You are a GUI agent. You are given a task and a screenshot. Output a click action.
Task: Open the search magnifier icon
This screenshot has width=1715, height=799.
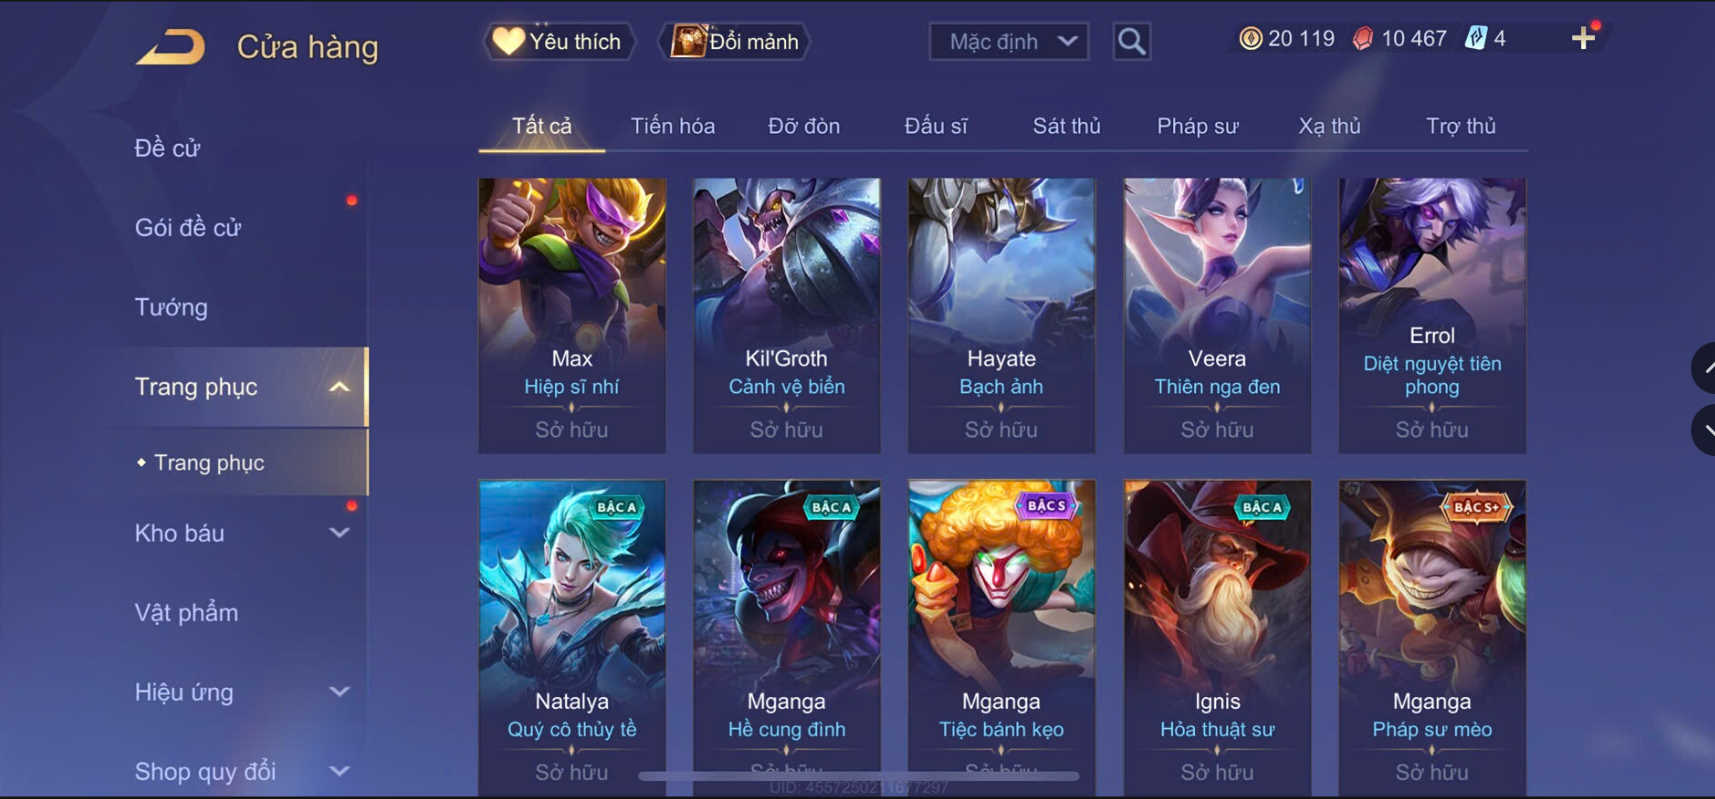coord(1131,42)
